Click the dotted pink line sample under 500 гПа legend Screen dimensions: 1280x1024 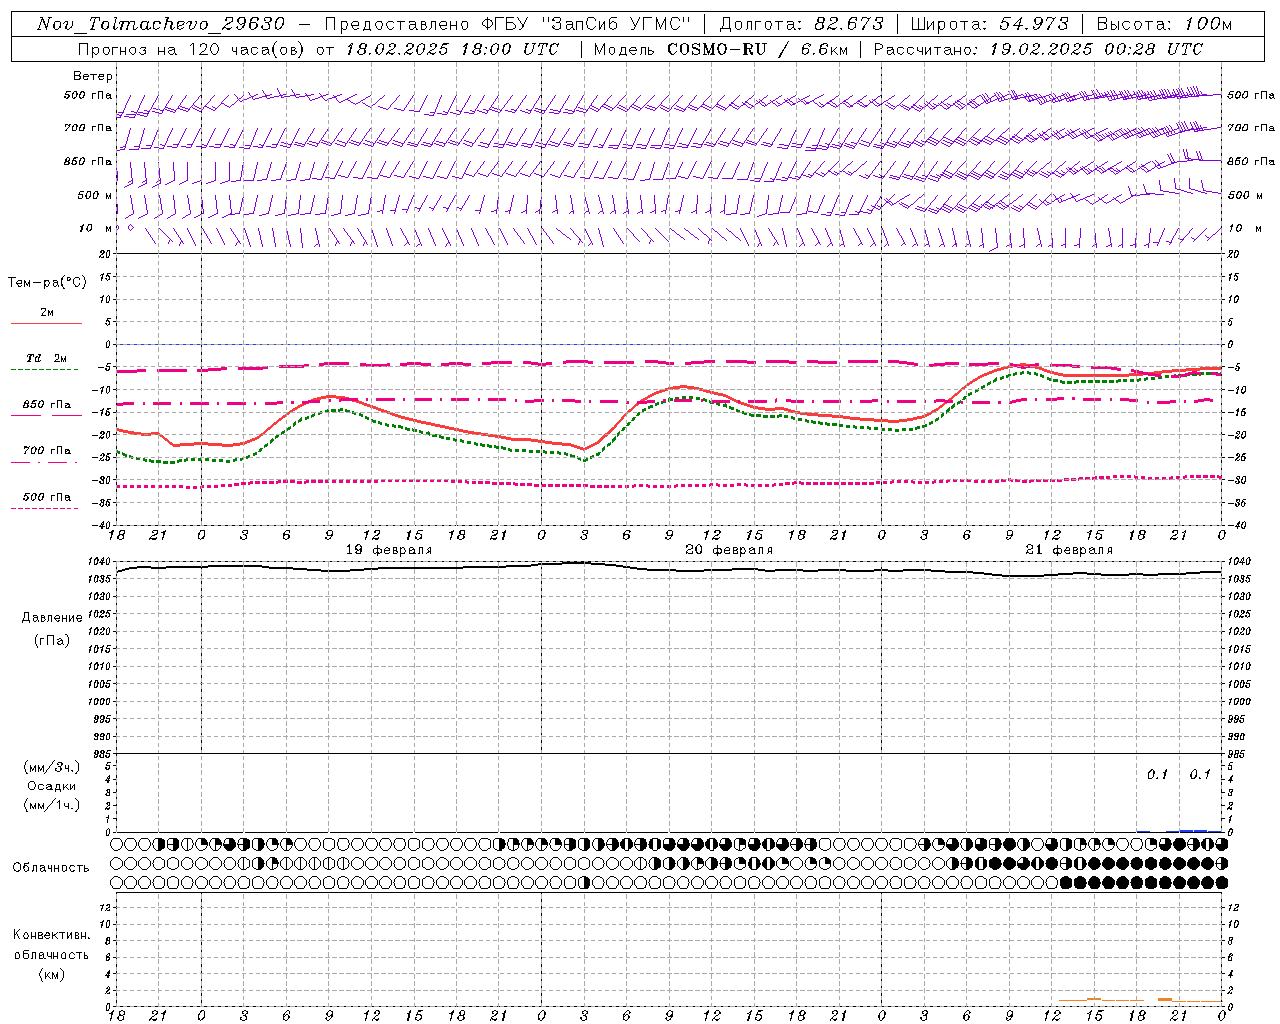[44, 508]
